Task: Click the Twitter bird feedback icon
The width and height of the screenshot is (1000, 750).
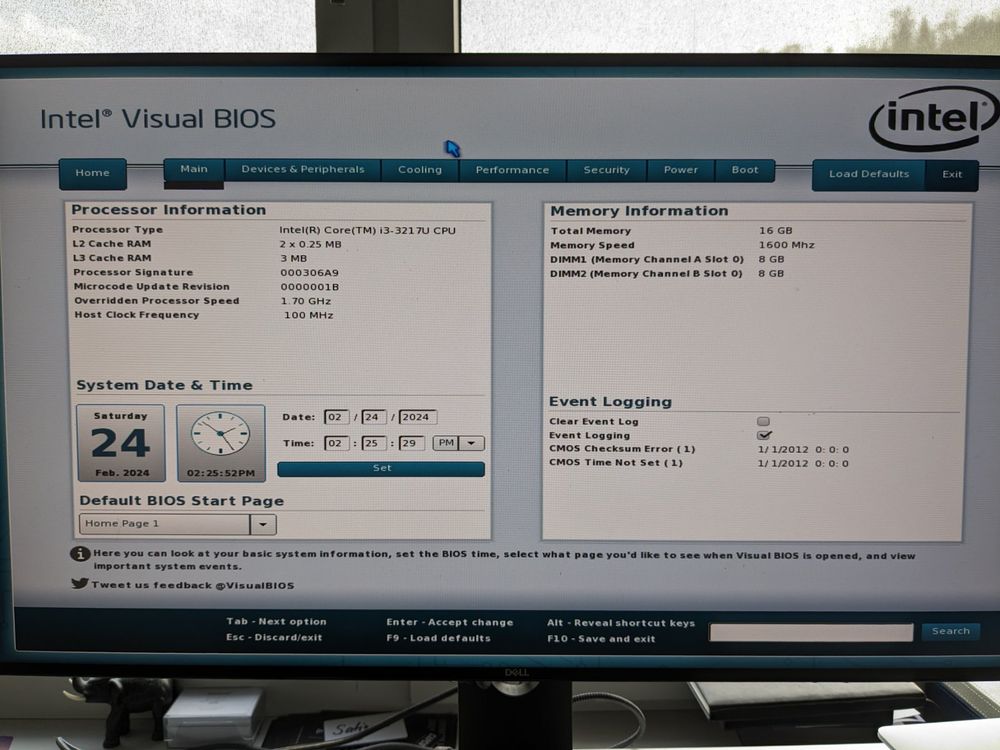Action: point(79,585)
